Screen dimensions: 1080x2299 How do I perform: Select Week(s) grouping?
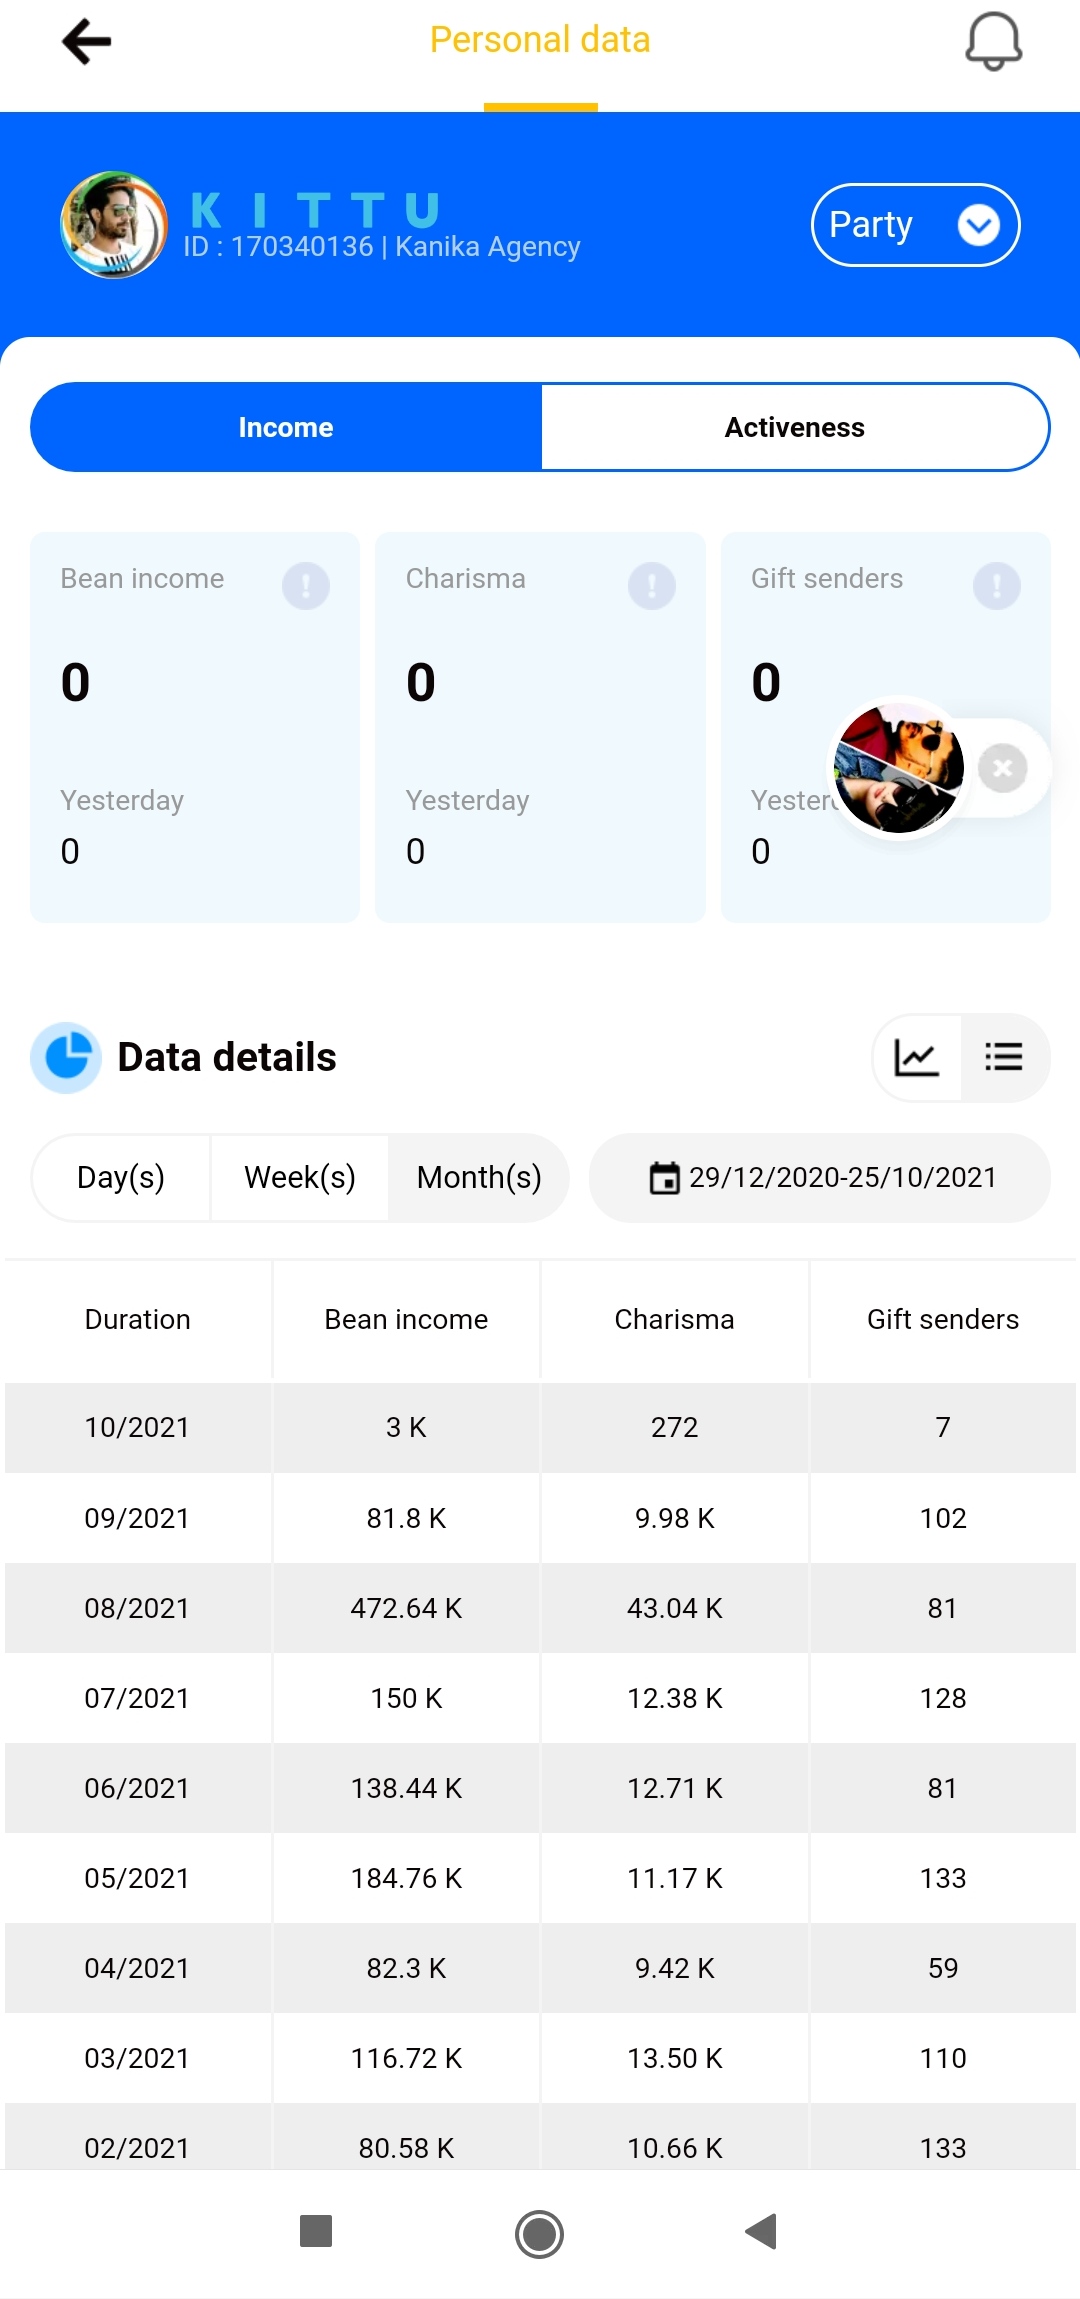[x=300, y=1178]
